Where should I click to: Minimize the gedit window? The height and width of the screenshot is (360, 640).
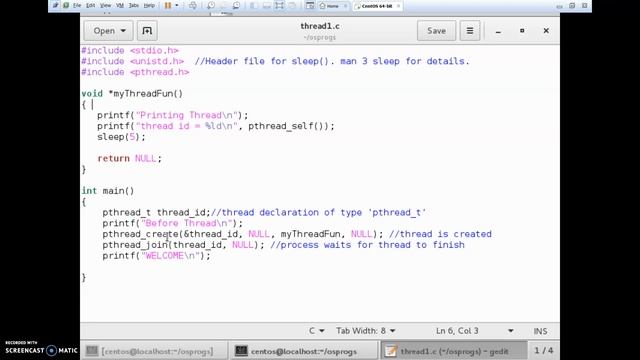[498, 31]
